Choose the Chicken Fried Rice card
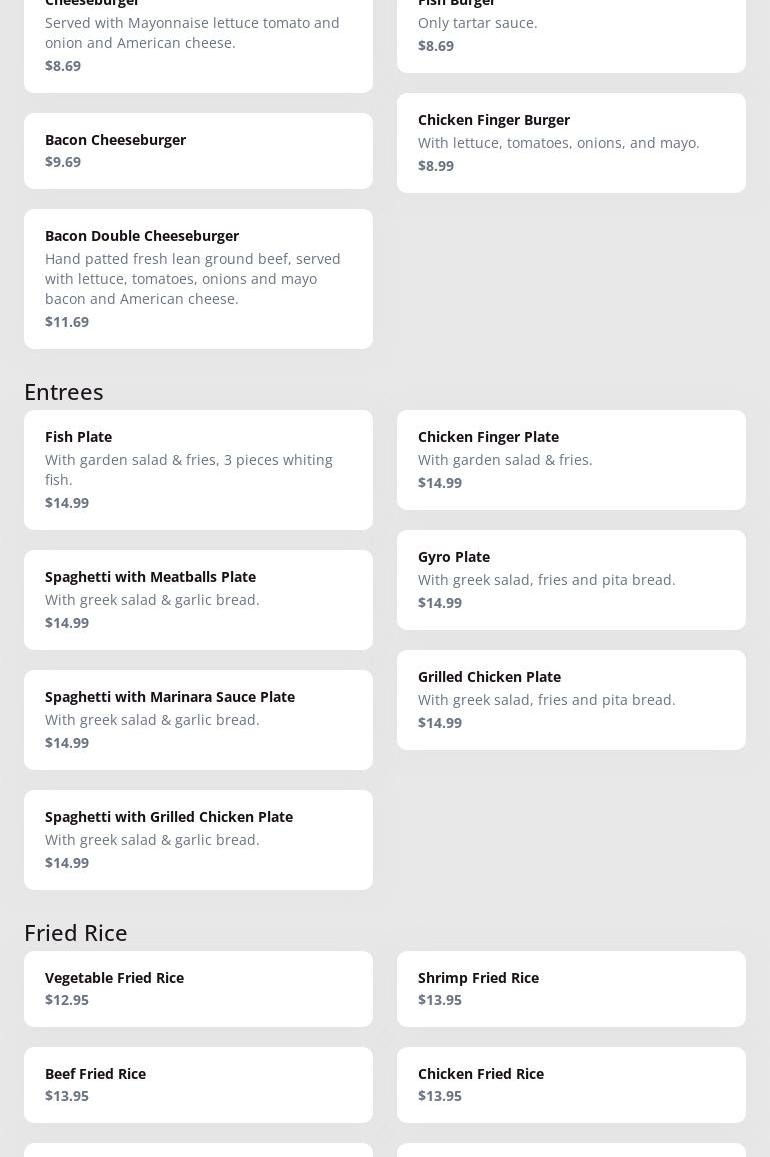 pos(571,1084)
